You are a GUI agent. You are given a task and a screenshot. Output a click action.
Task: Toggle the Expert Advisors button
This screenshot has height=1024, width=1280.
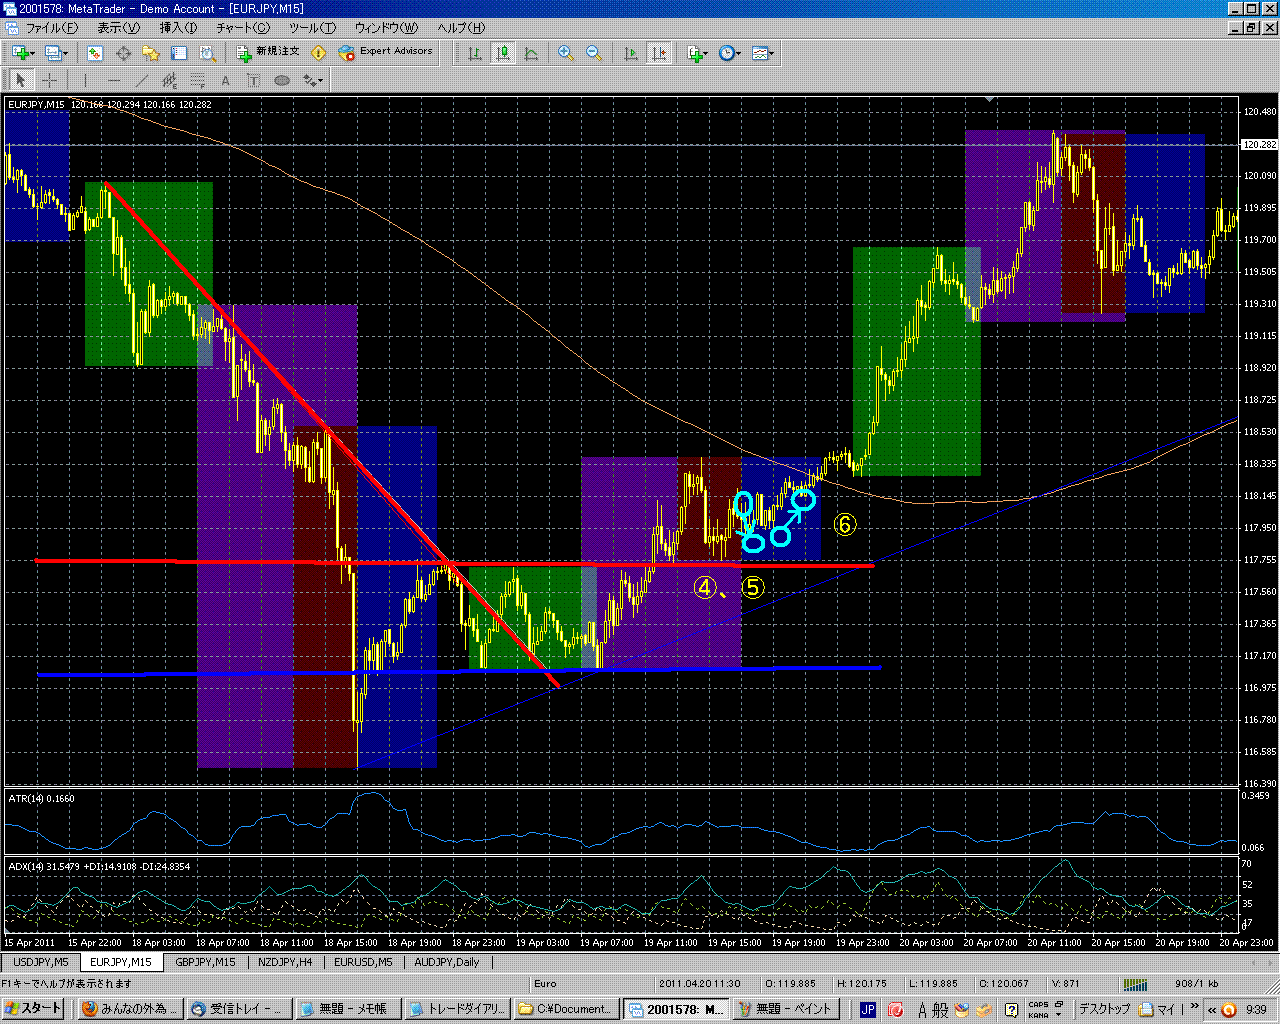click(x=387, y=52)
